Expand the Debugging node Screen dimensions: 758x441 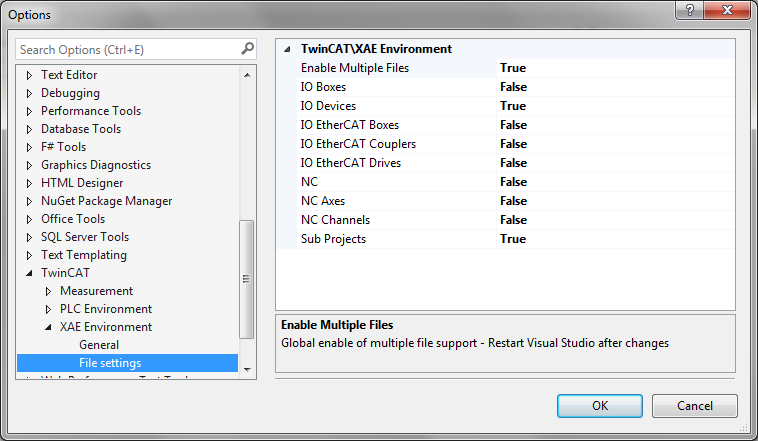tap(29, 93)
